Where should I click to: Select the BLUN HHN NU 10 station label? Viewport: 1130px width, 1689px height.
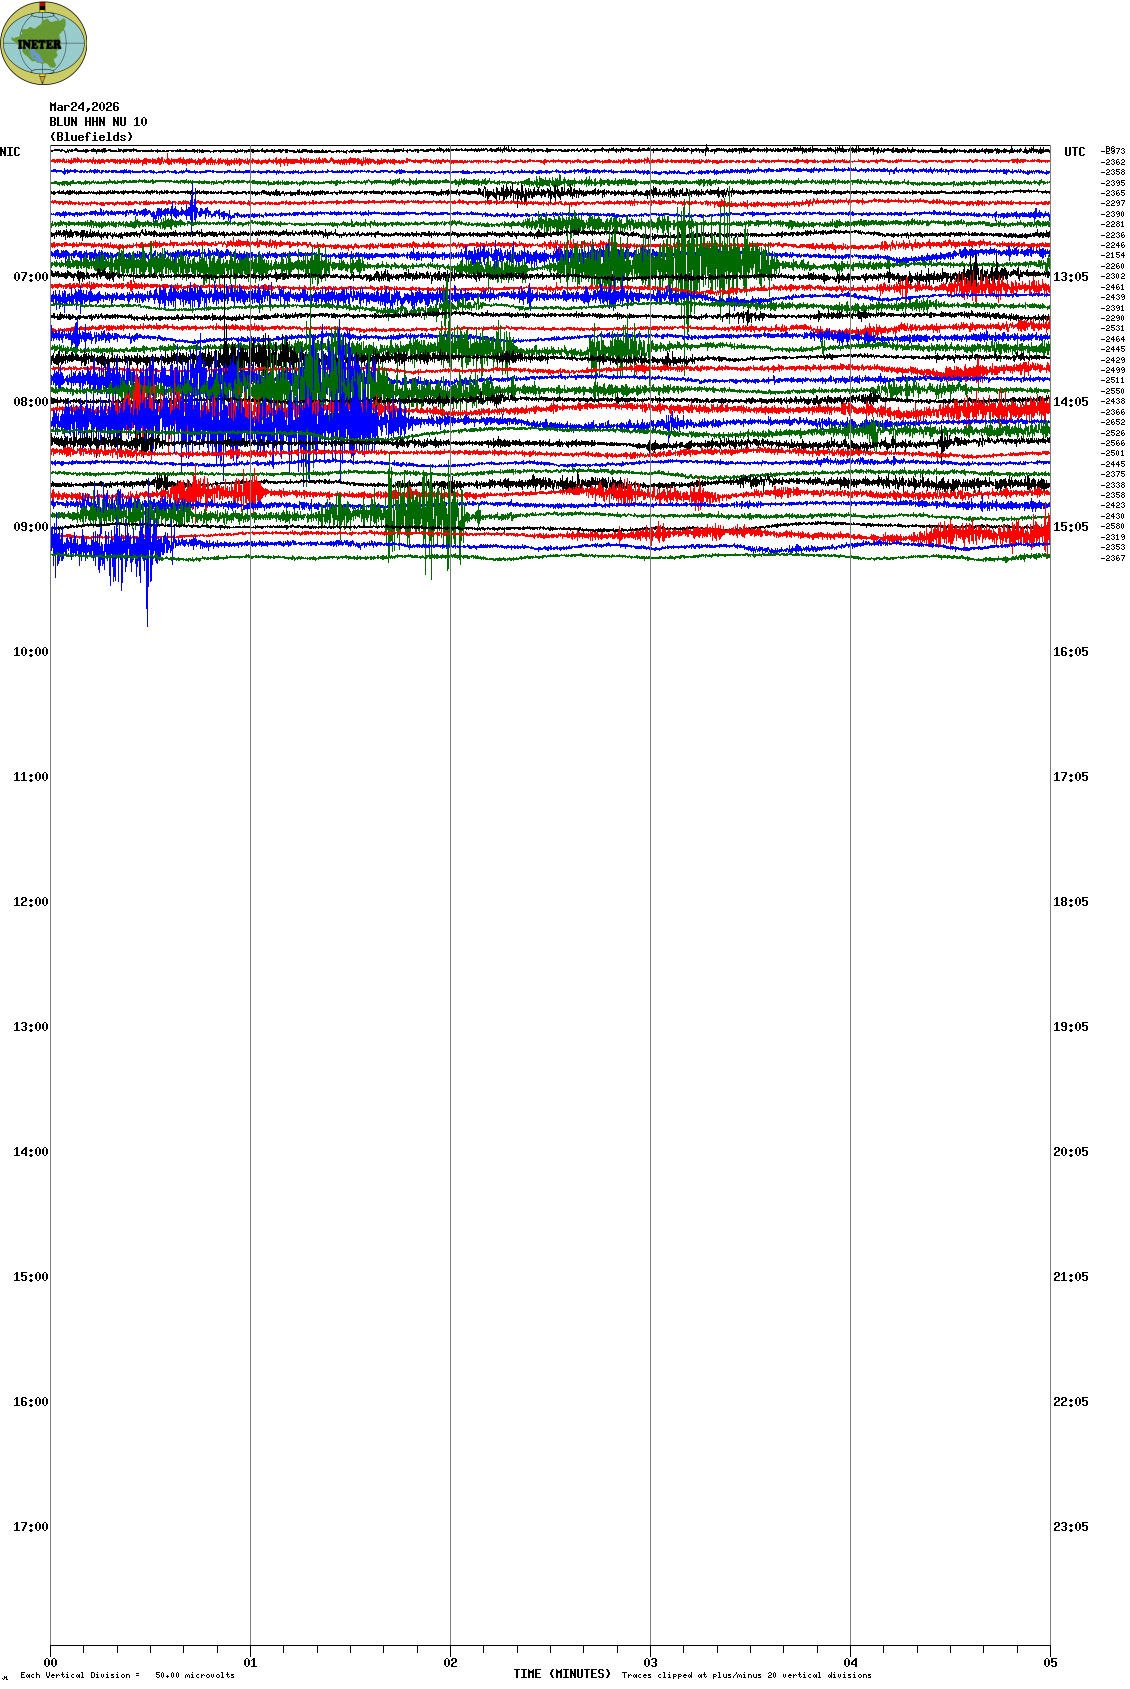coord(98,122)
